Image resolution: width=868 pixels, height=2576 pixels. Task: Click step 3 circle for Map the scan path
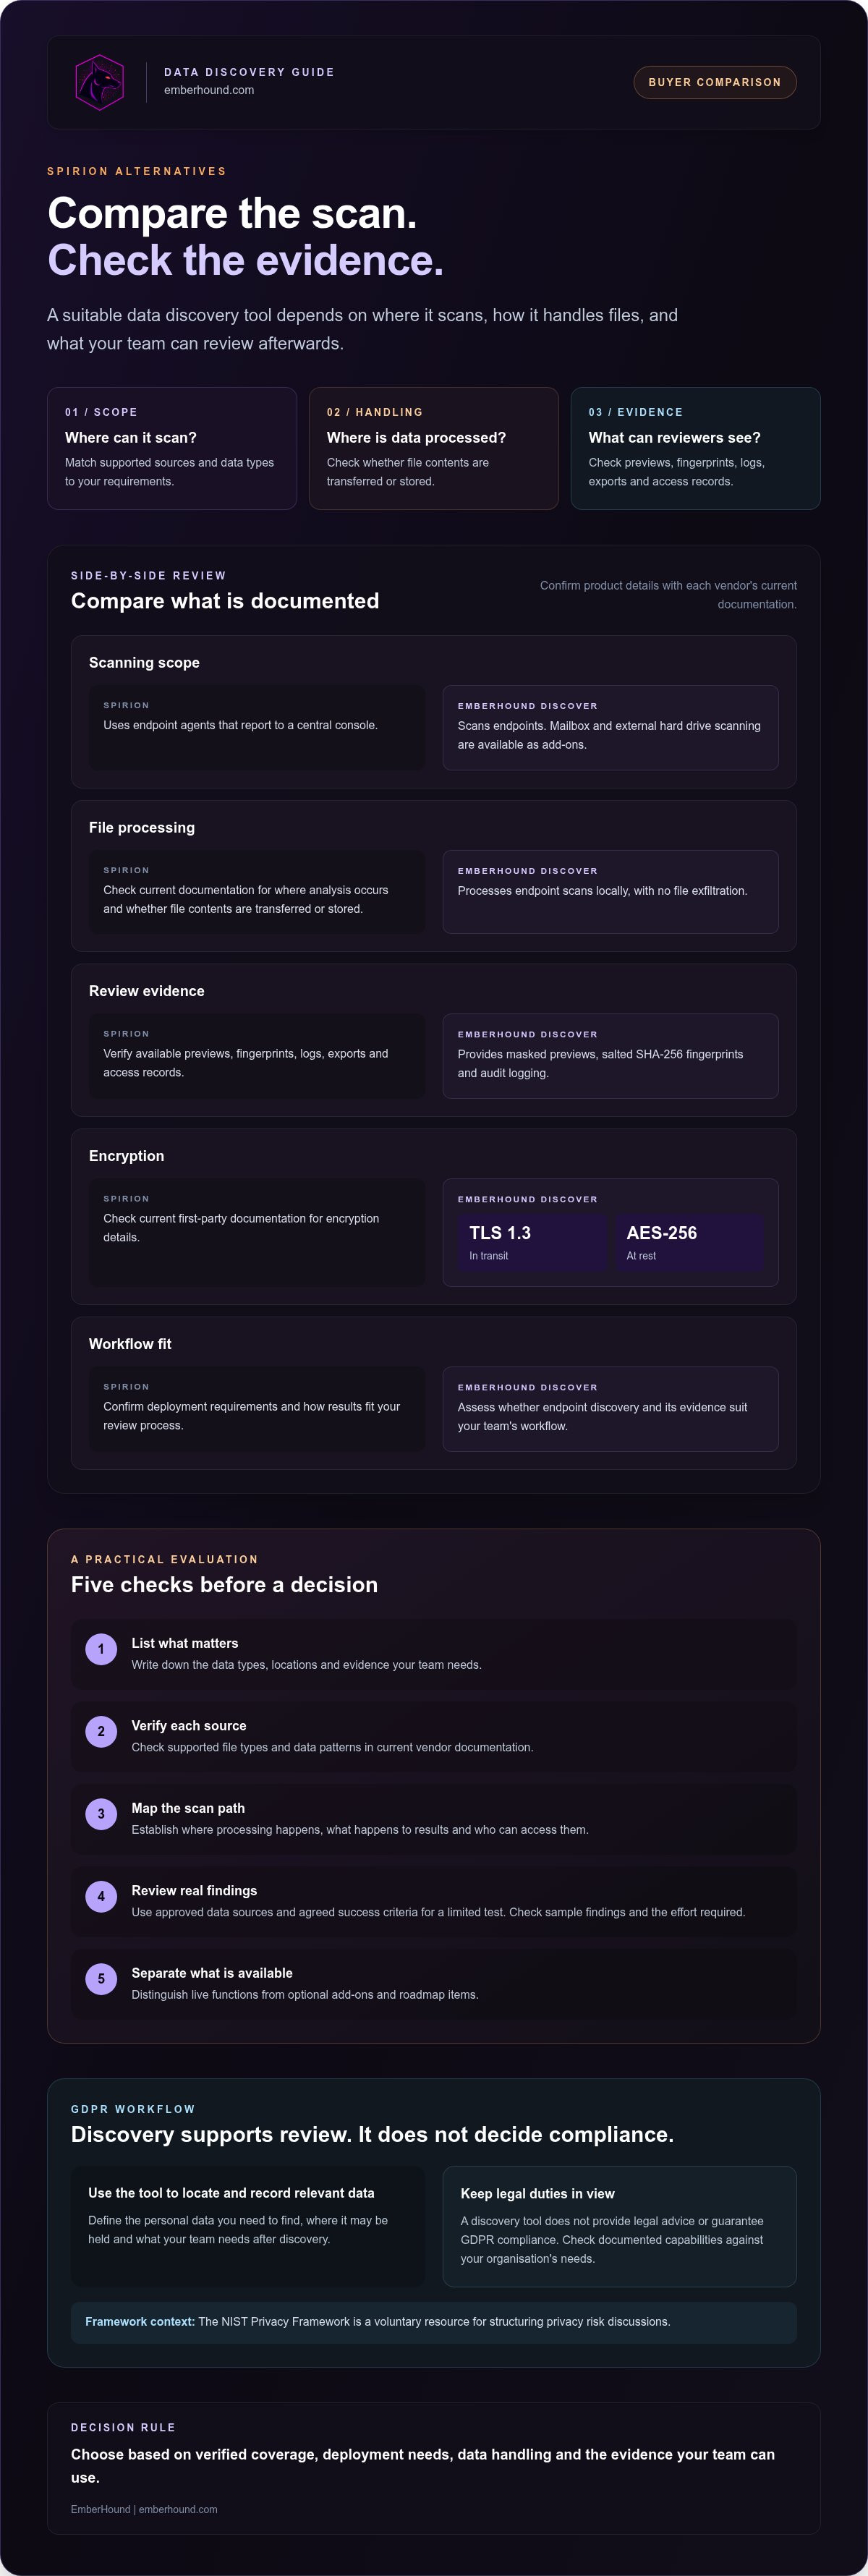pyautogui.click(x=101, y=1814)
